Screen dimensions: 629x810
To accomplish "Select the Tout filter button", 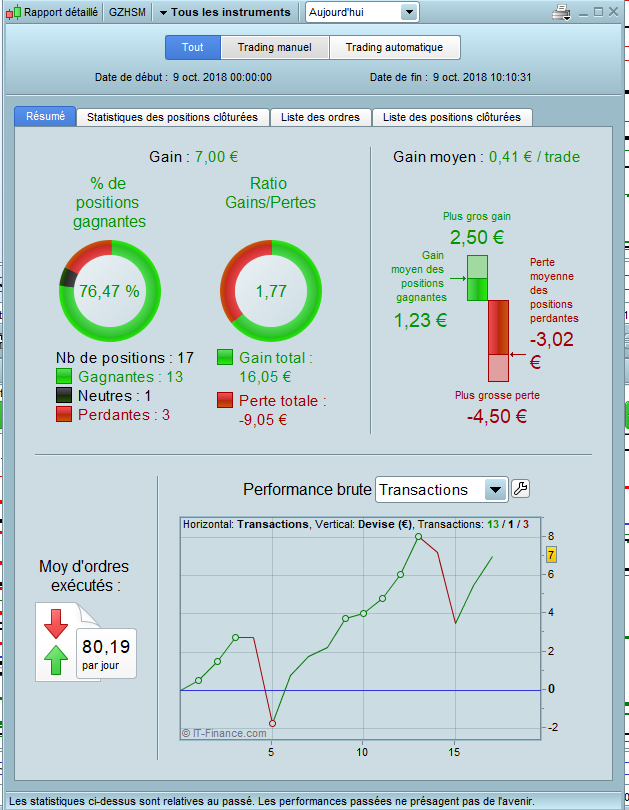I will point(193,48).
